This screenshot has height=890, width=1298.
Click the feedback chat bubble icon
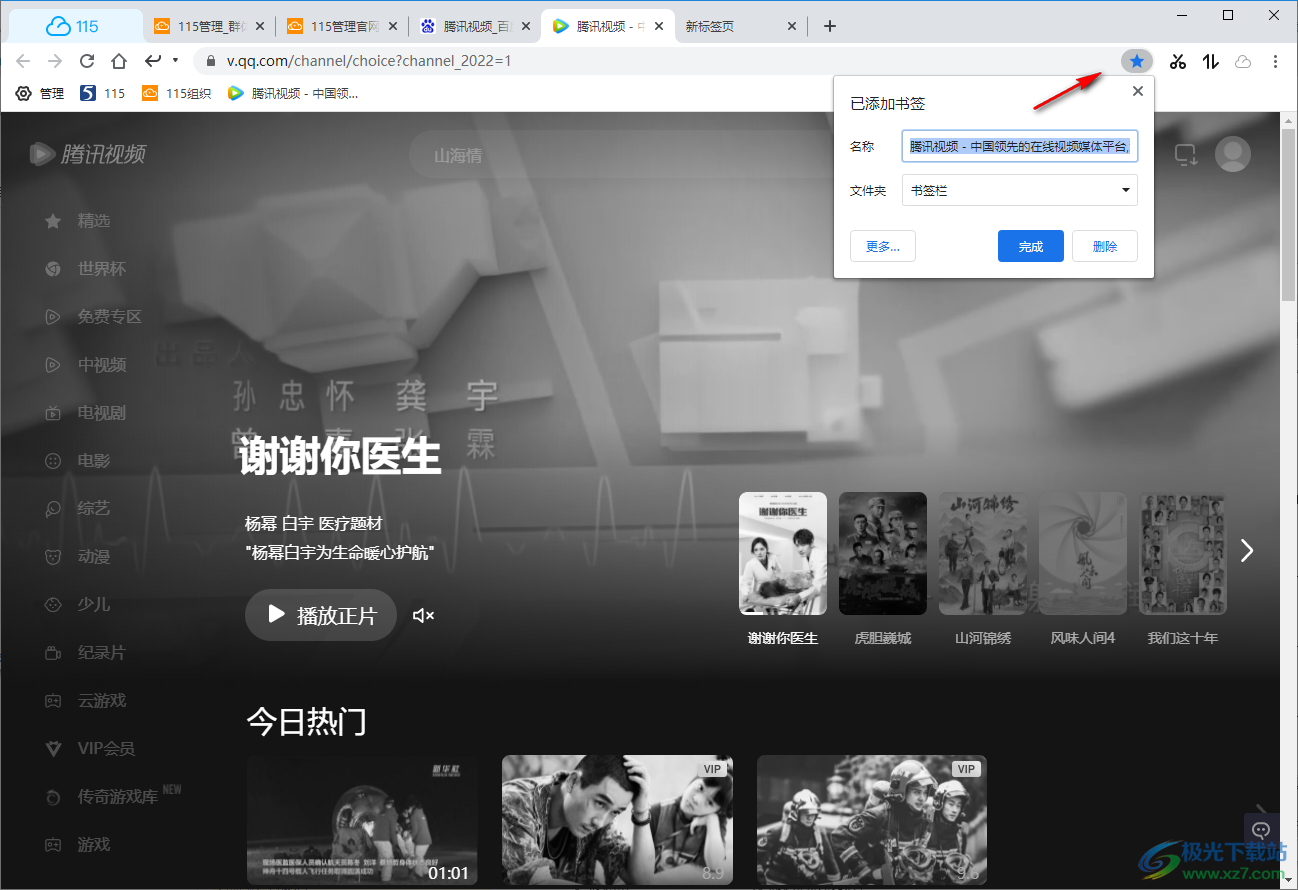1261,829
